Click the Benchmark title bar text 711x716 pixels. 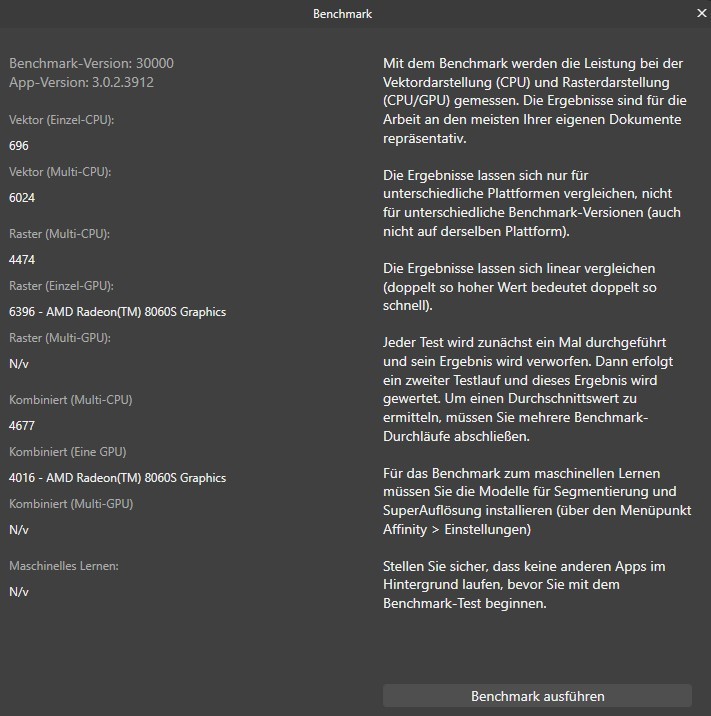pyautogui.click(x=342, y=14)
